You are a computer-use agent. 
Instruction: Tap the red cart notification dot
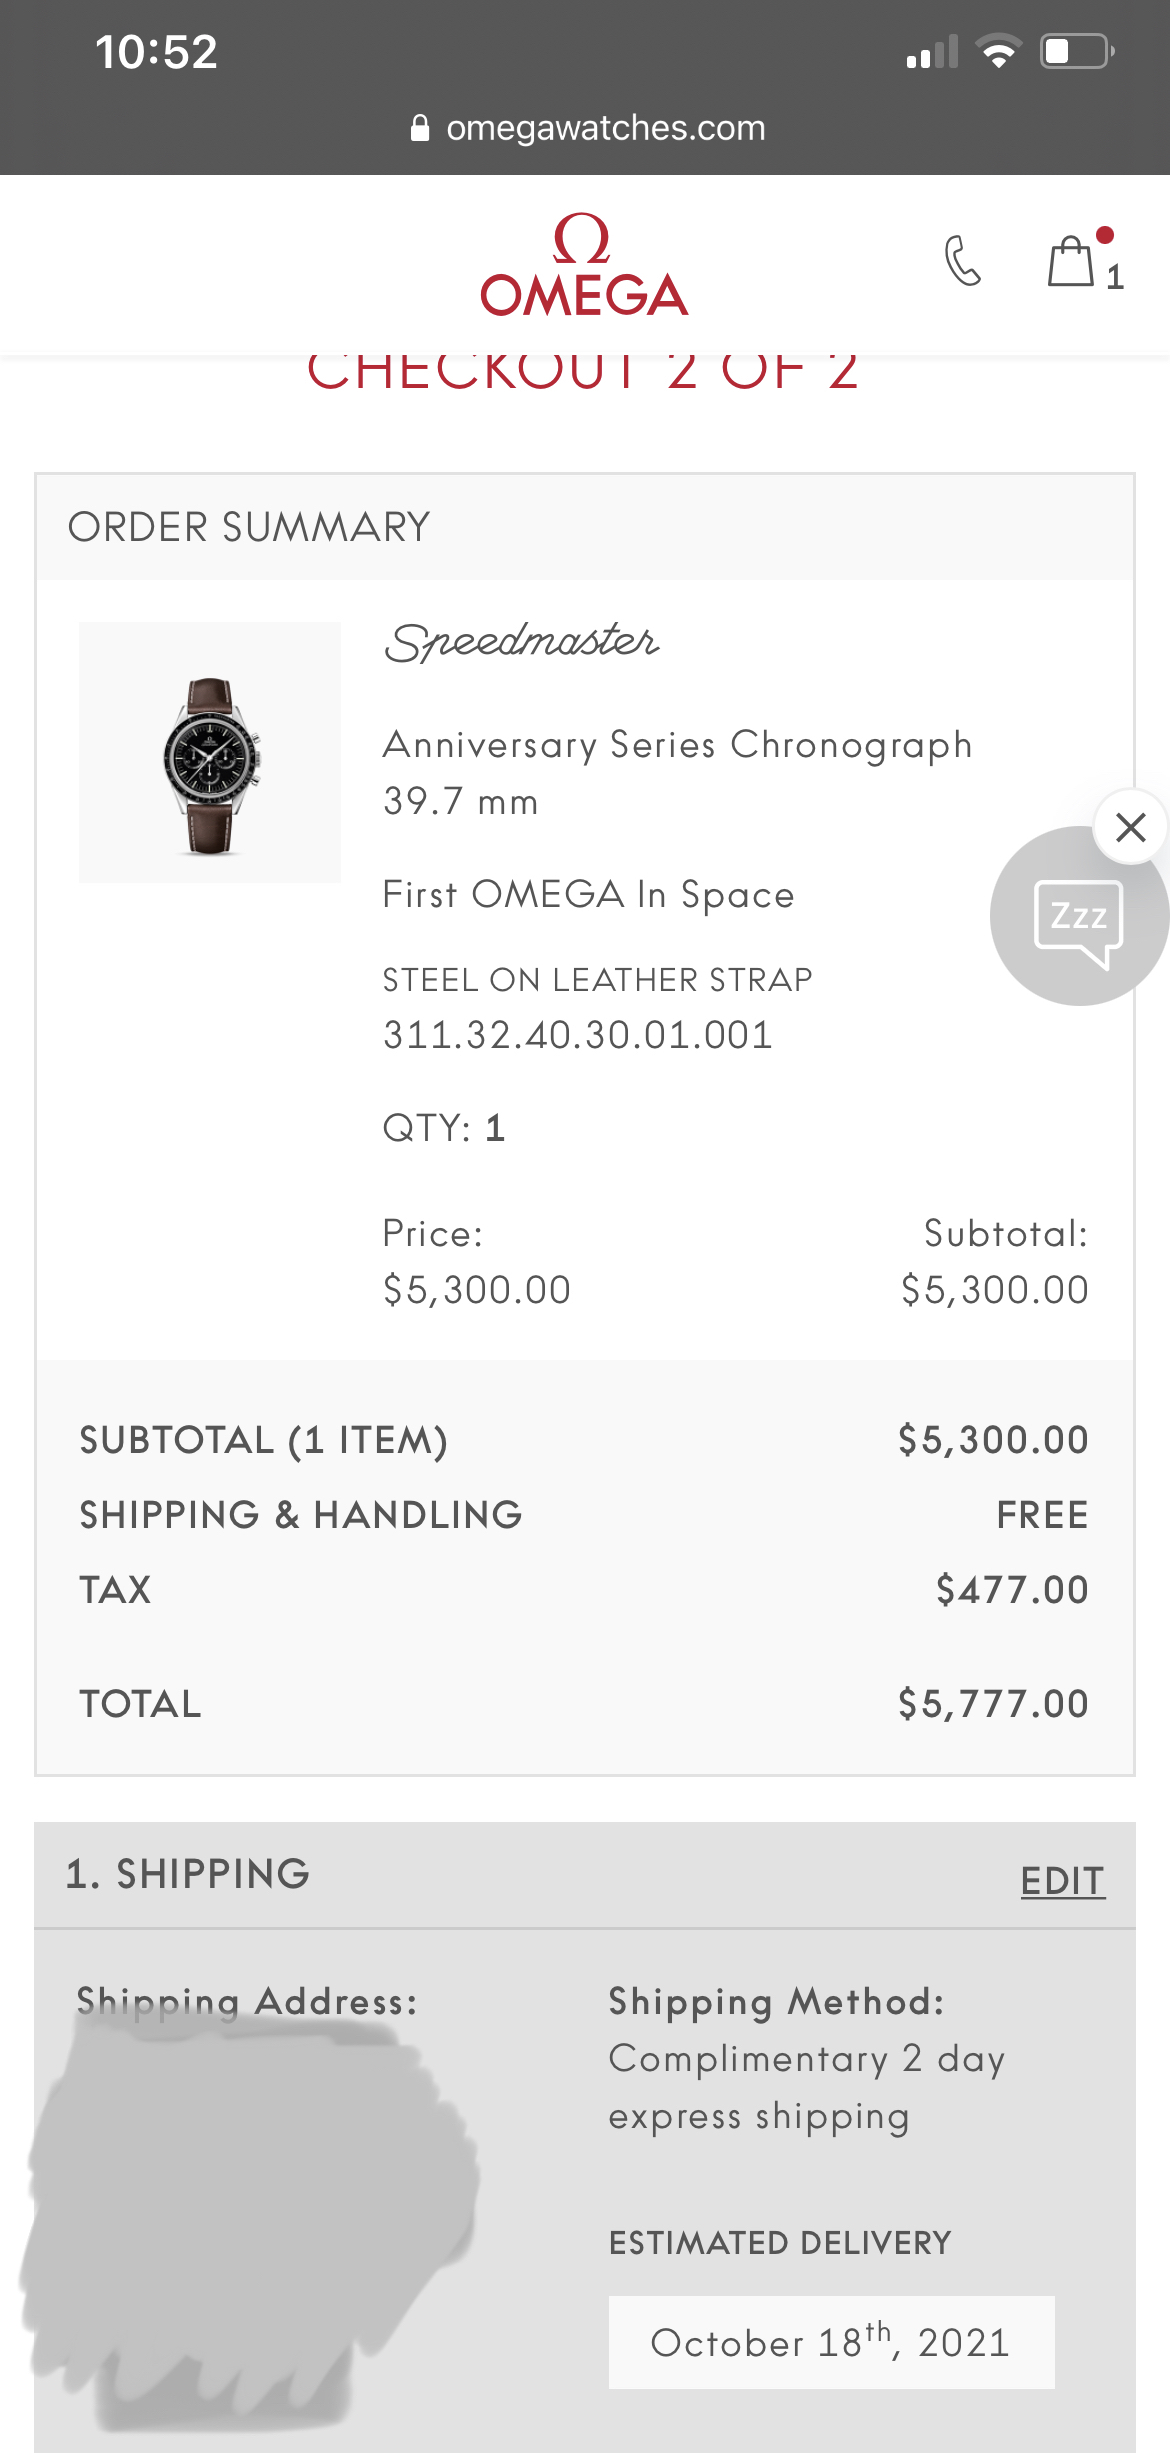1105,235
